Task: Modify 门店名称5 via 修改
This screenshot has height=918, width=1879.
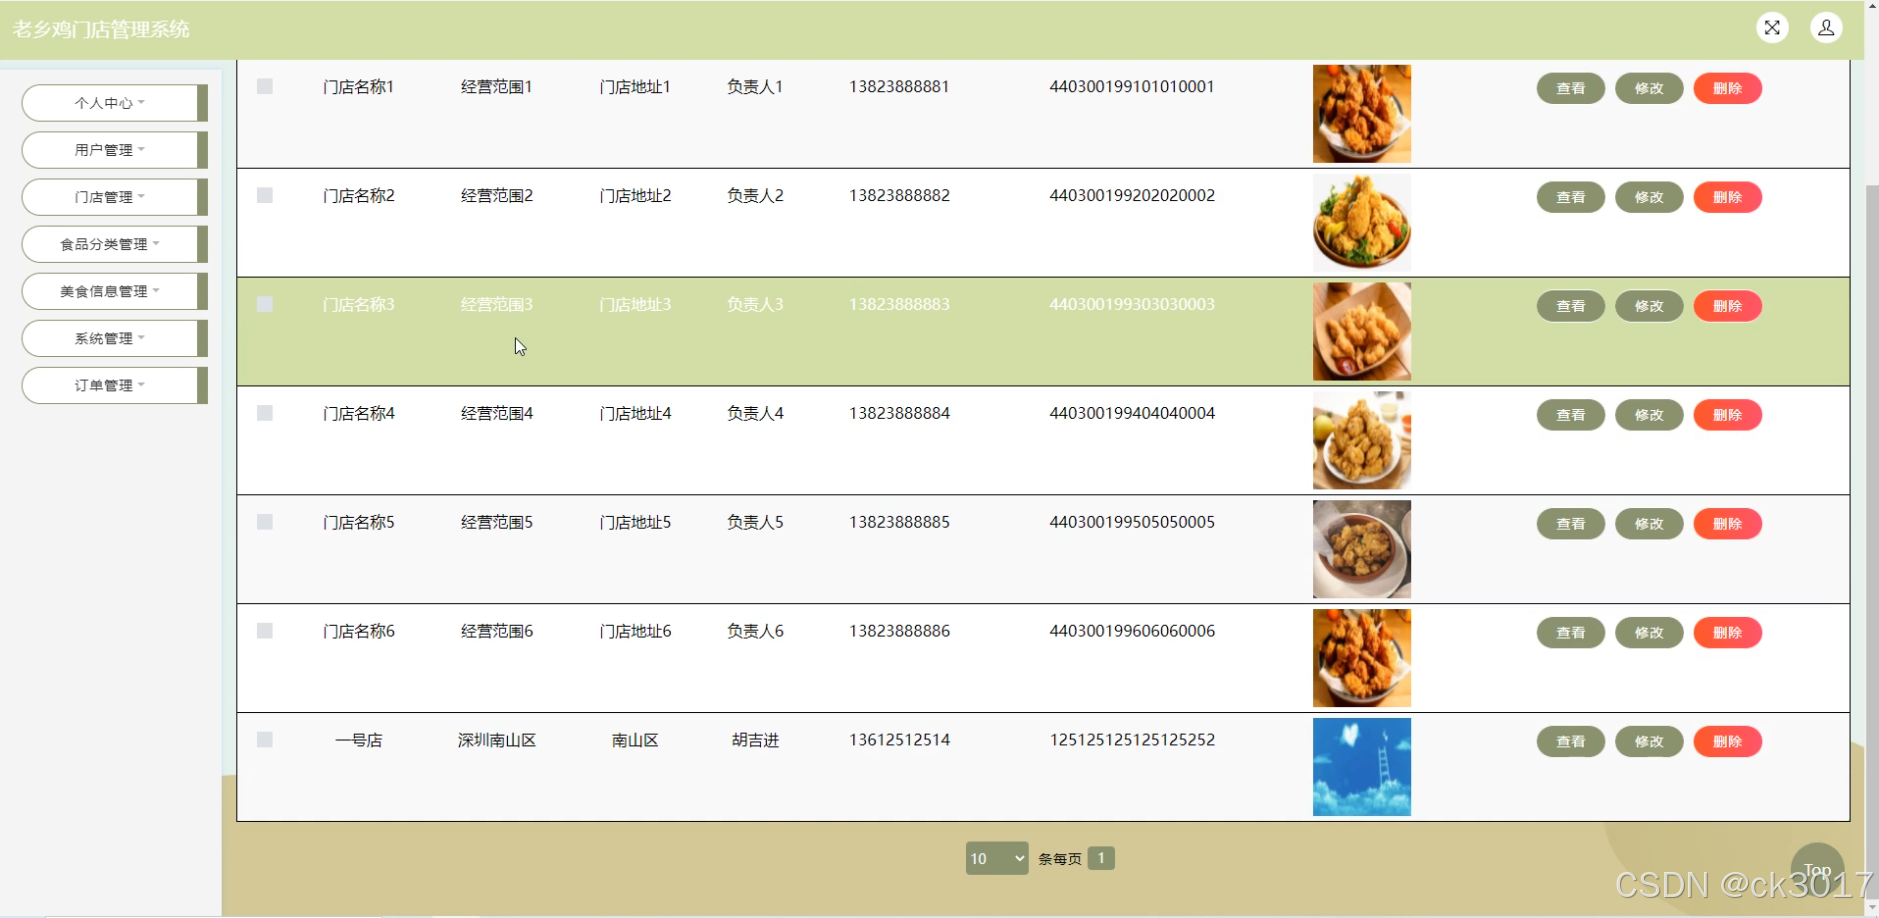Action: click(1649, 524)
